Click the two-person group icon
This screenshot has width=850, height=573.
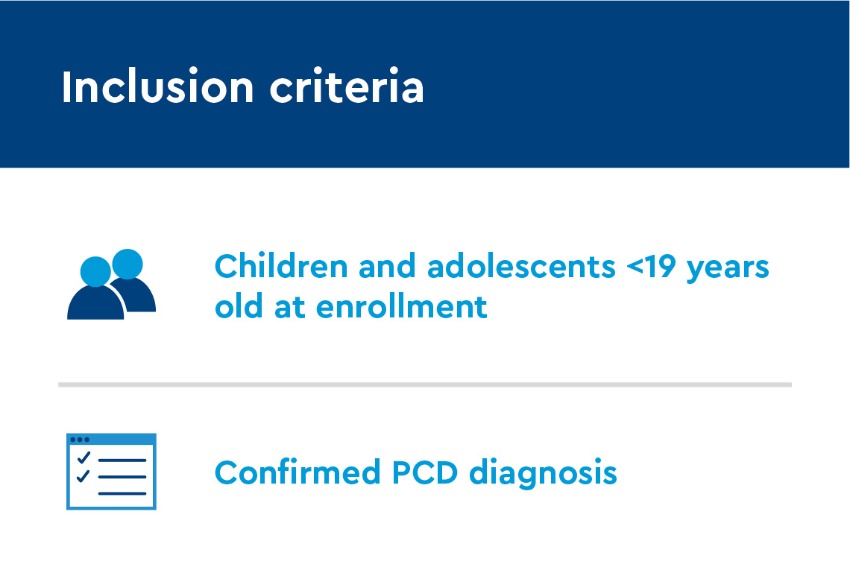point(111,285)
